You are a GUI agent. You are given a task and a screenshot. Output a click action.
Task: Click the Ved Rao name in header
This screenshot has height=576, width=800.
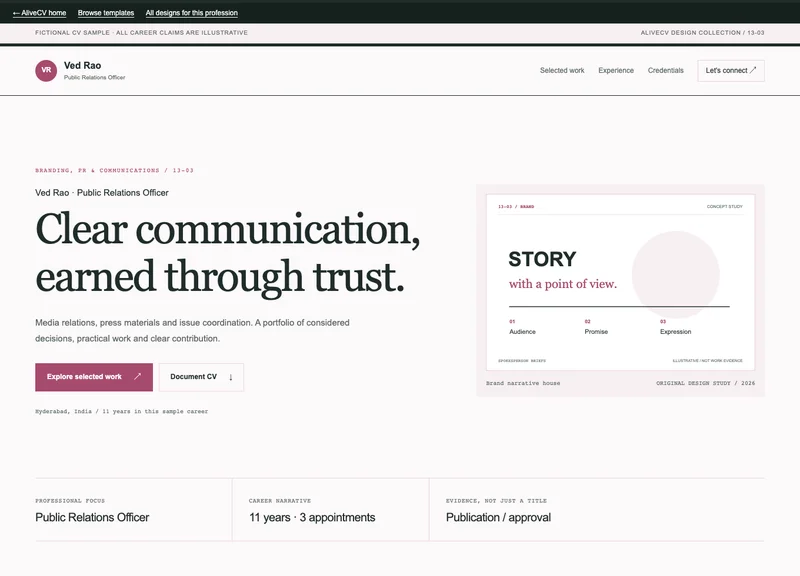82,65
